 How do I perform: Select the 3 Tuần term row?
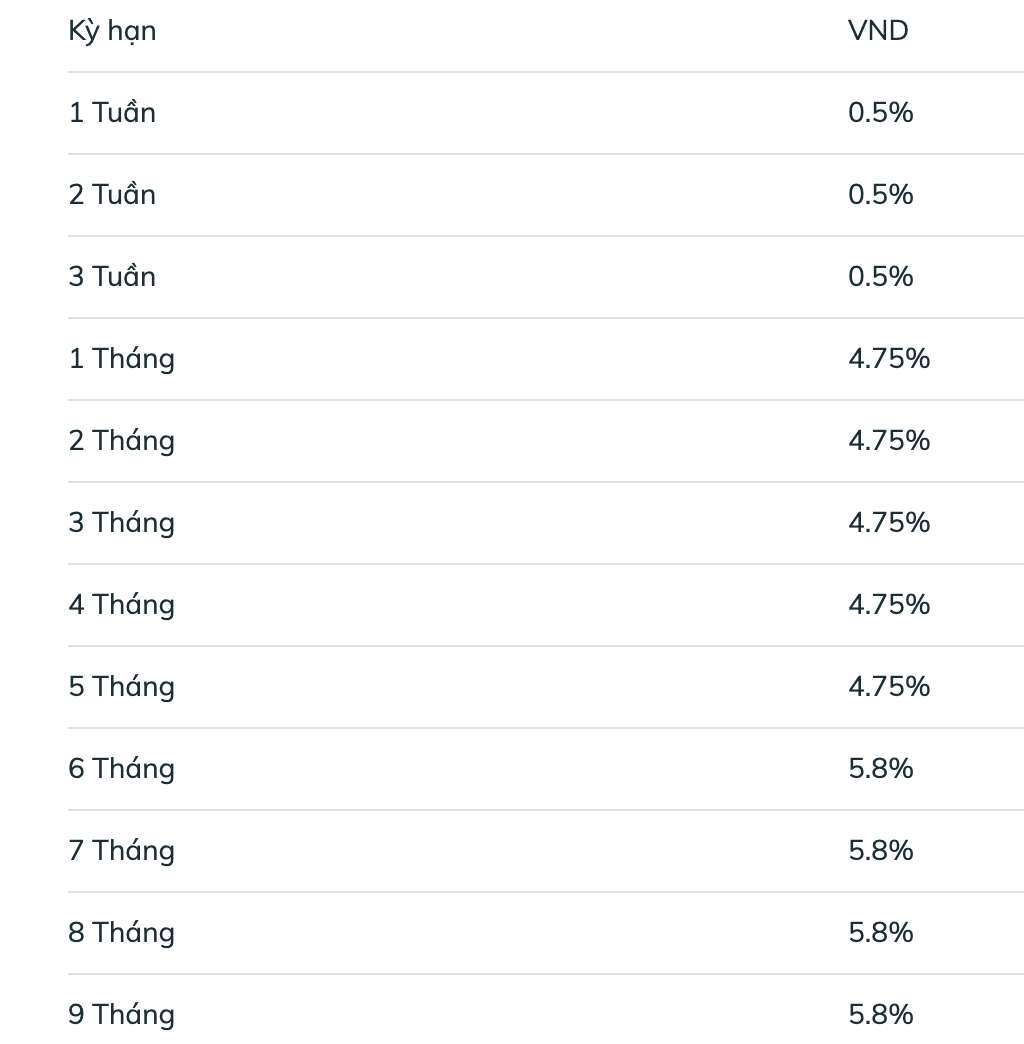tap(112, 277)
